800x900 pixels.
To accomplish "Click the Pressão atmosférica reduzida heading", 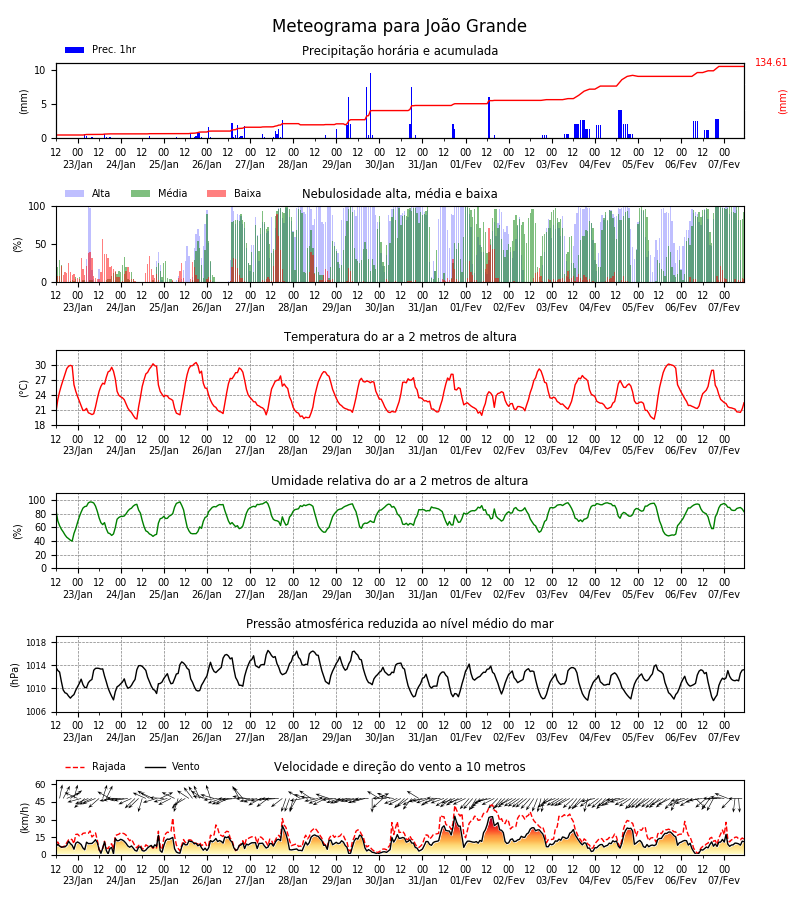I will [400, 623].
